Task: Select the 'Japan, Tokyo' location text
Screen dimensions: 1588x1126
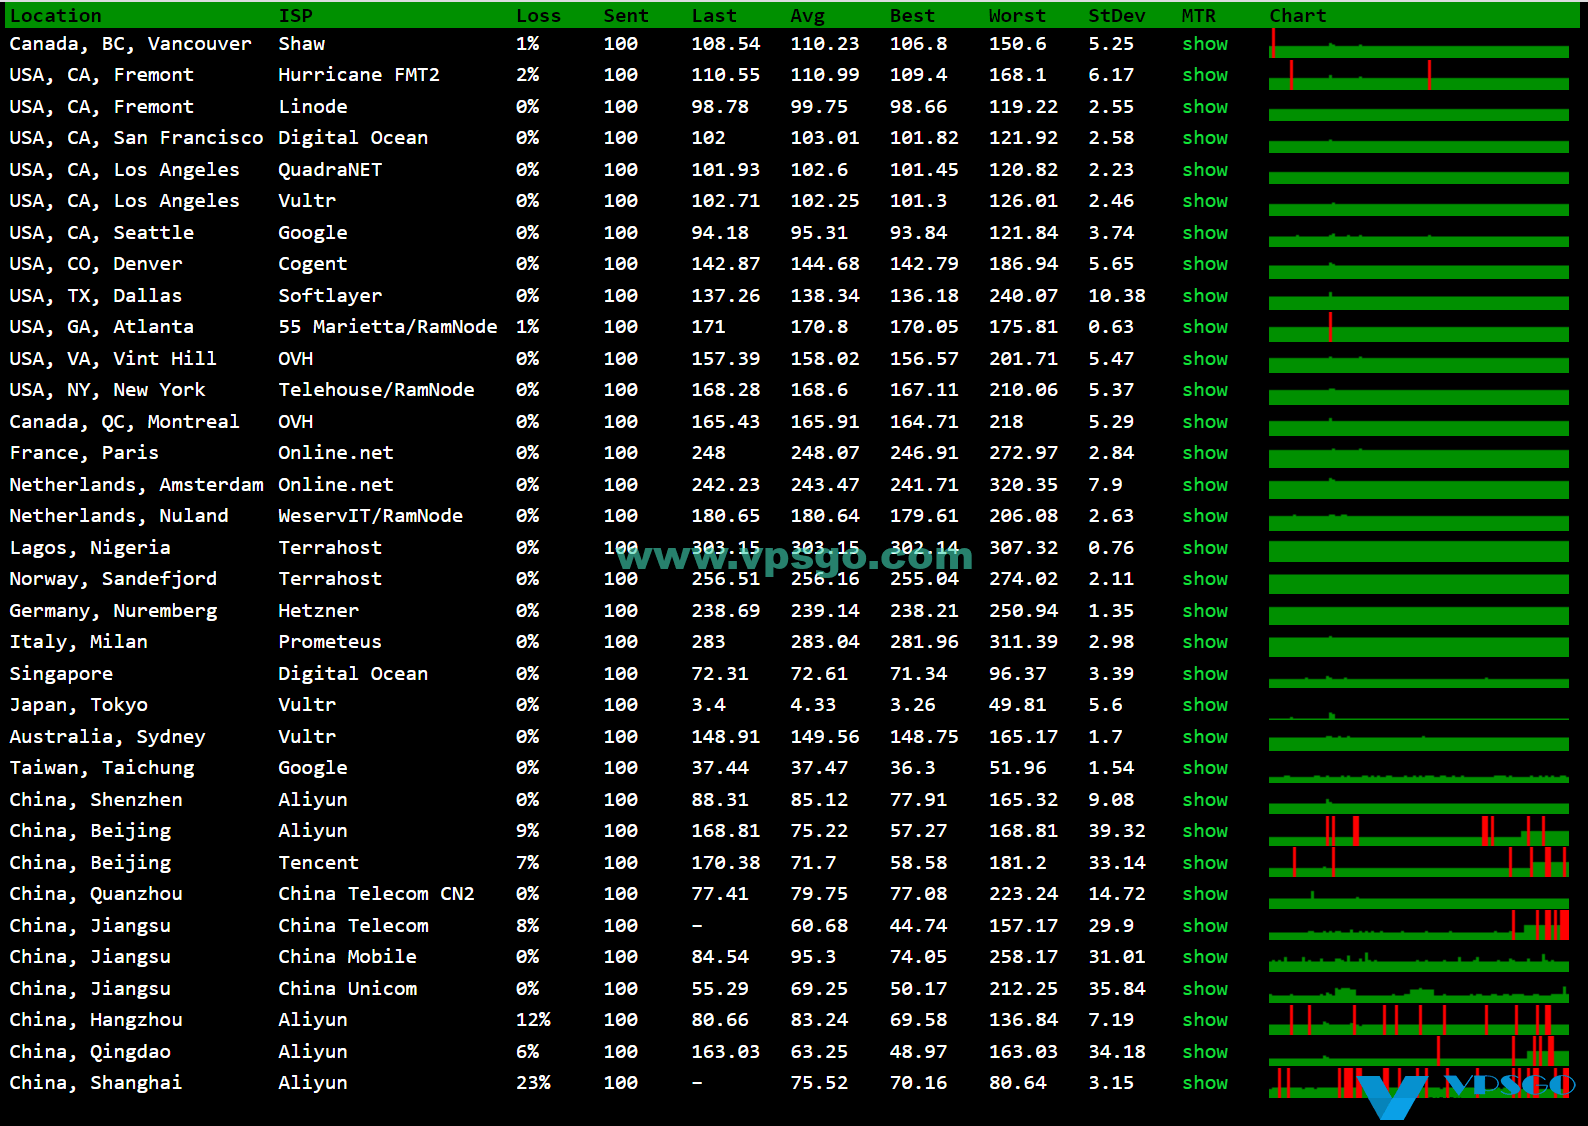Action: tap(79, 705)
